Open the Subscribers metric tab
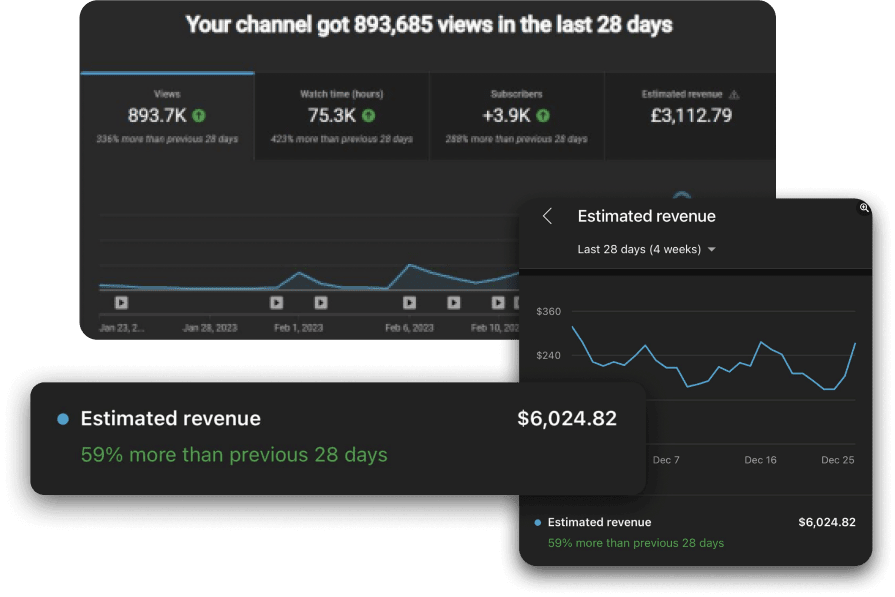Viewport: 895px width, 597px height. tap(517, 115)
